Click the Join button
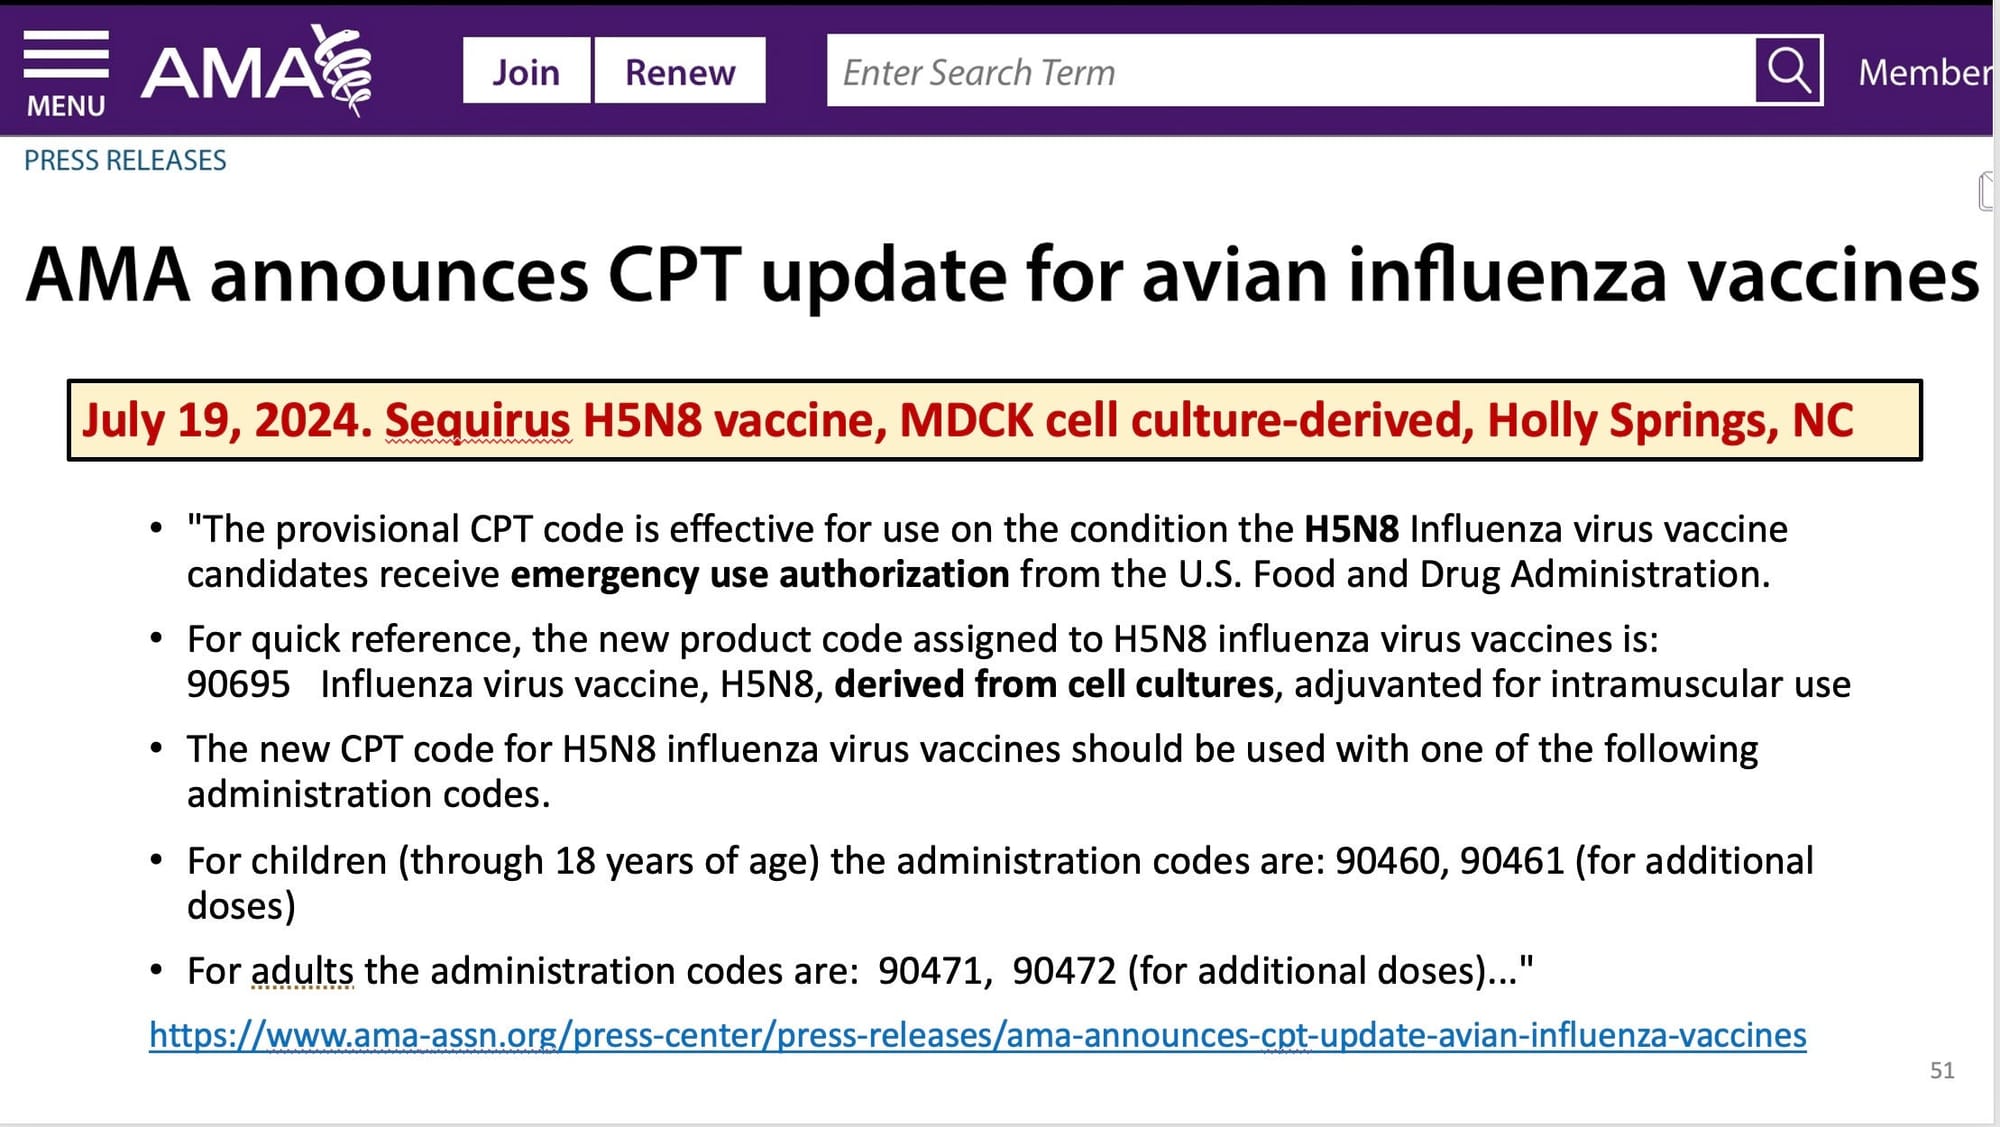2000x1127 pixels. pos(526,71)
